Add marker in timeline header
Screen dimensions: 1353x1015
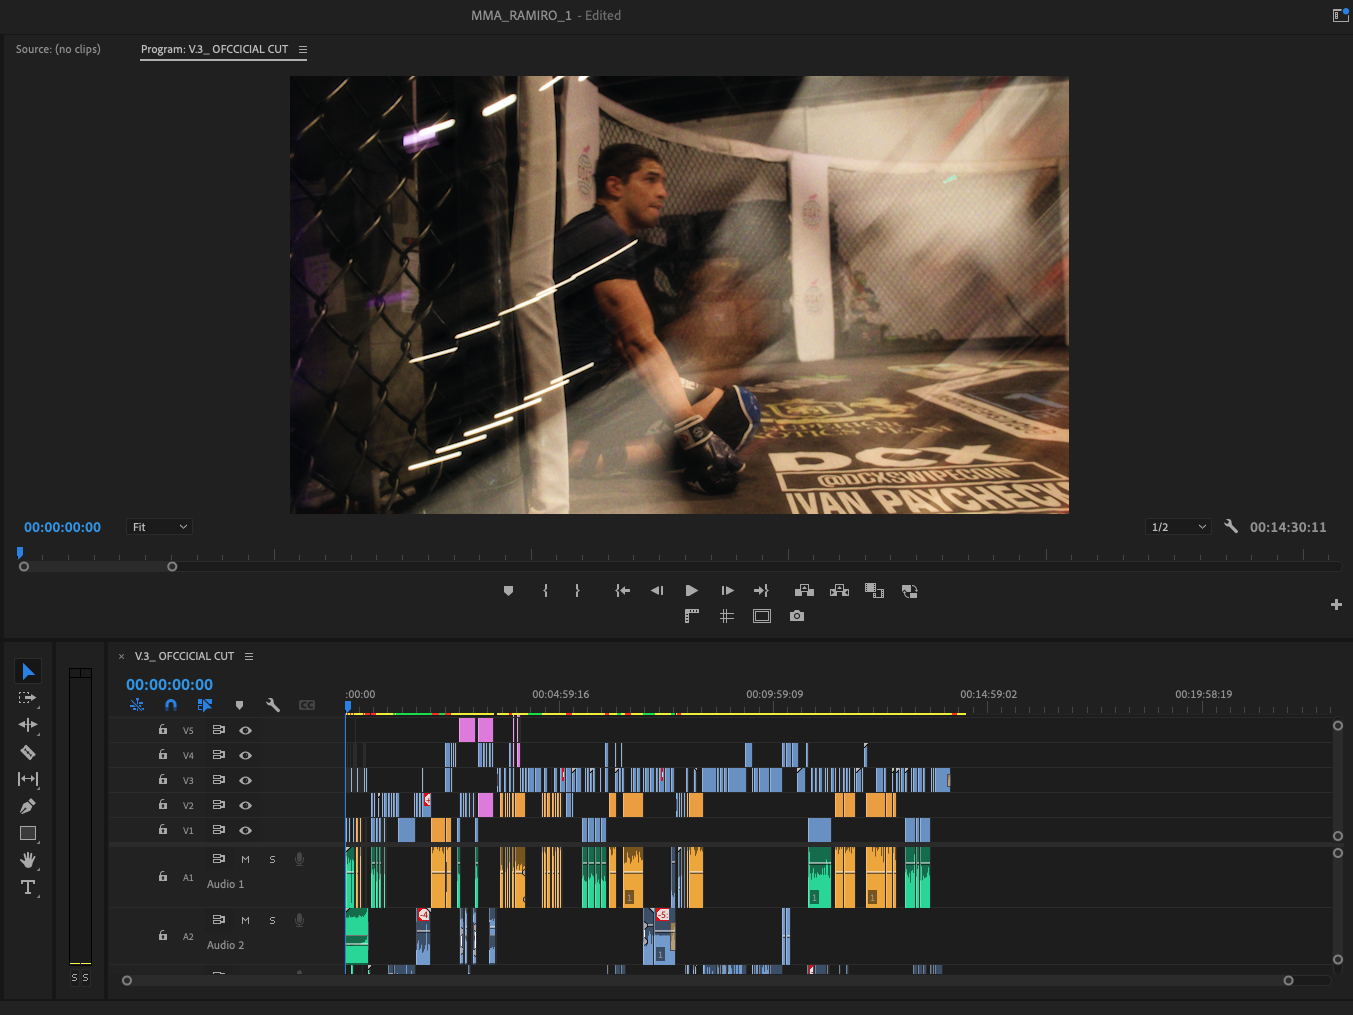pos(239,705)
